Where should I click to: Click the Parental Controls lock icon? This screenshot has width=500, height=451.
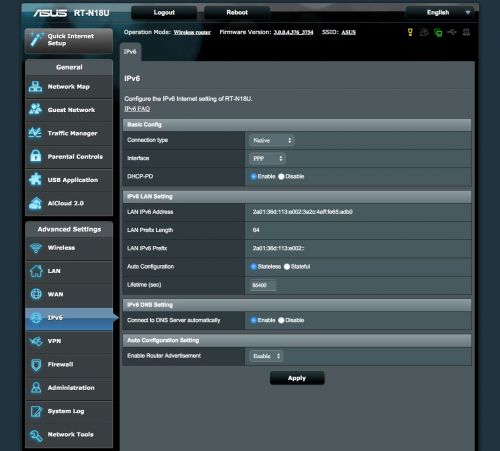[x=35, y=156]
